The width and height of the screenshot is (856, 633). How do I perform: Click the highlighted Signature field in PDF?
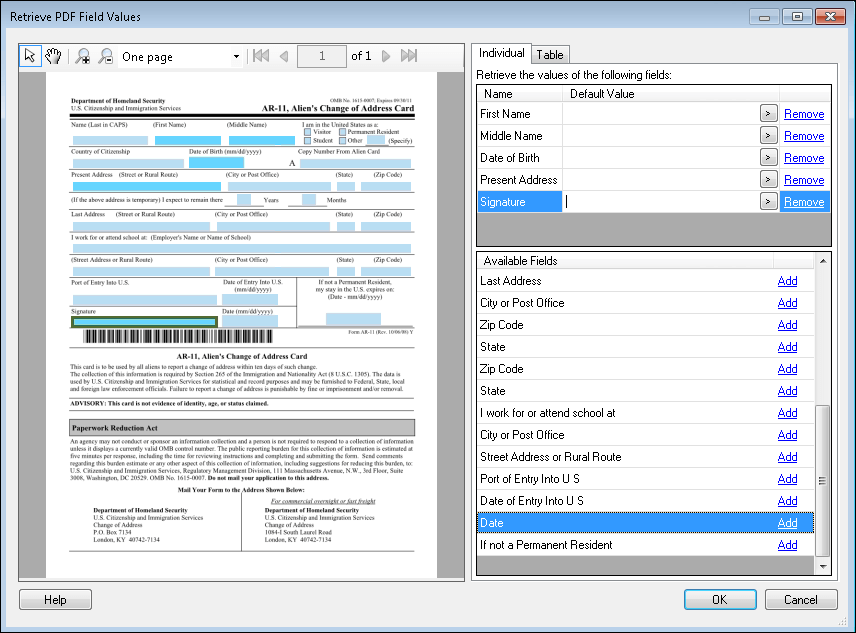145,322
